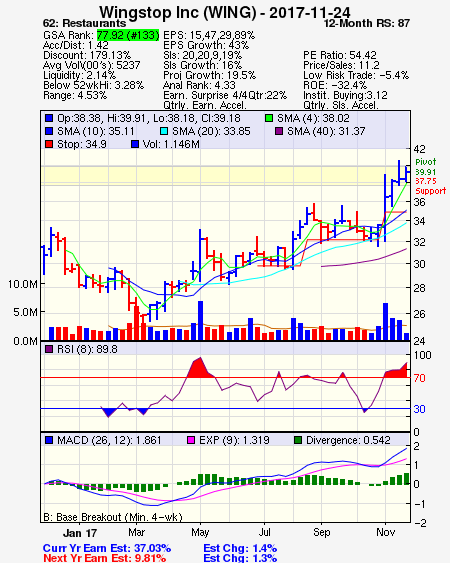Click the purple SMA (40) legend swatch
Viewport: 450px width, 563px height.
pyautogui.click(x=279, y=131)
